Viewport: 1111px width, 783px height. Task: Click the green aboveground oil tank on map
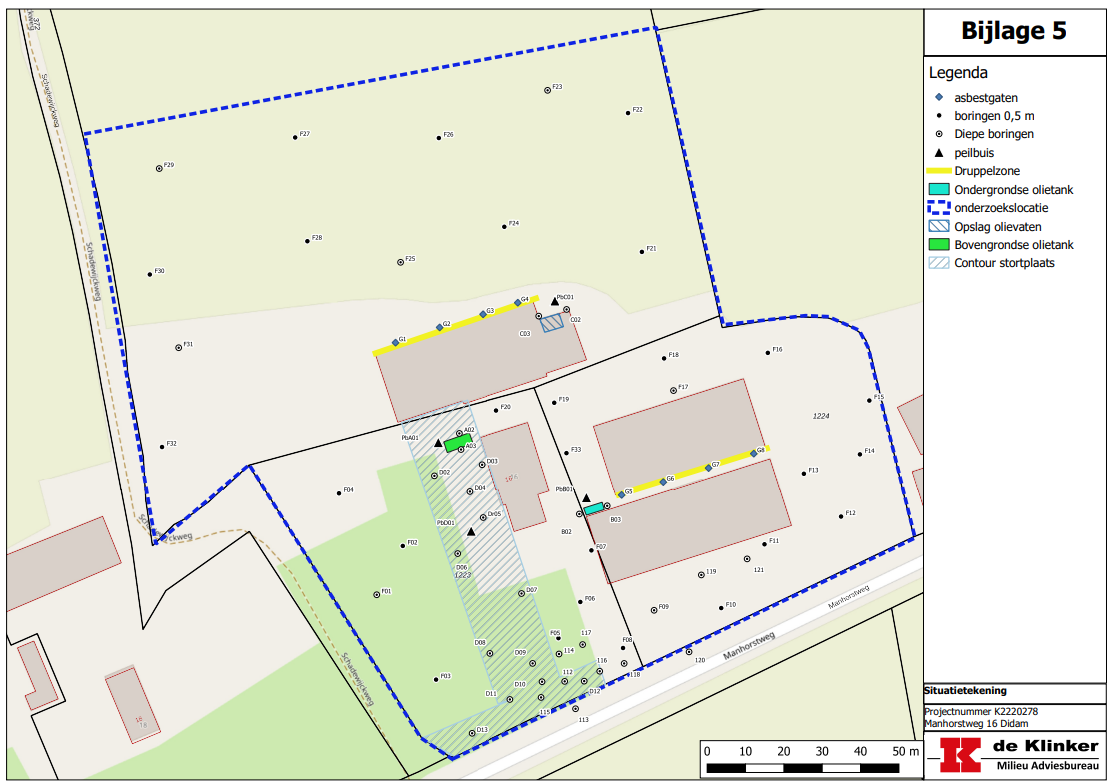tap(458, 442)
